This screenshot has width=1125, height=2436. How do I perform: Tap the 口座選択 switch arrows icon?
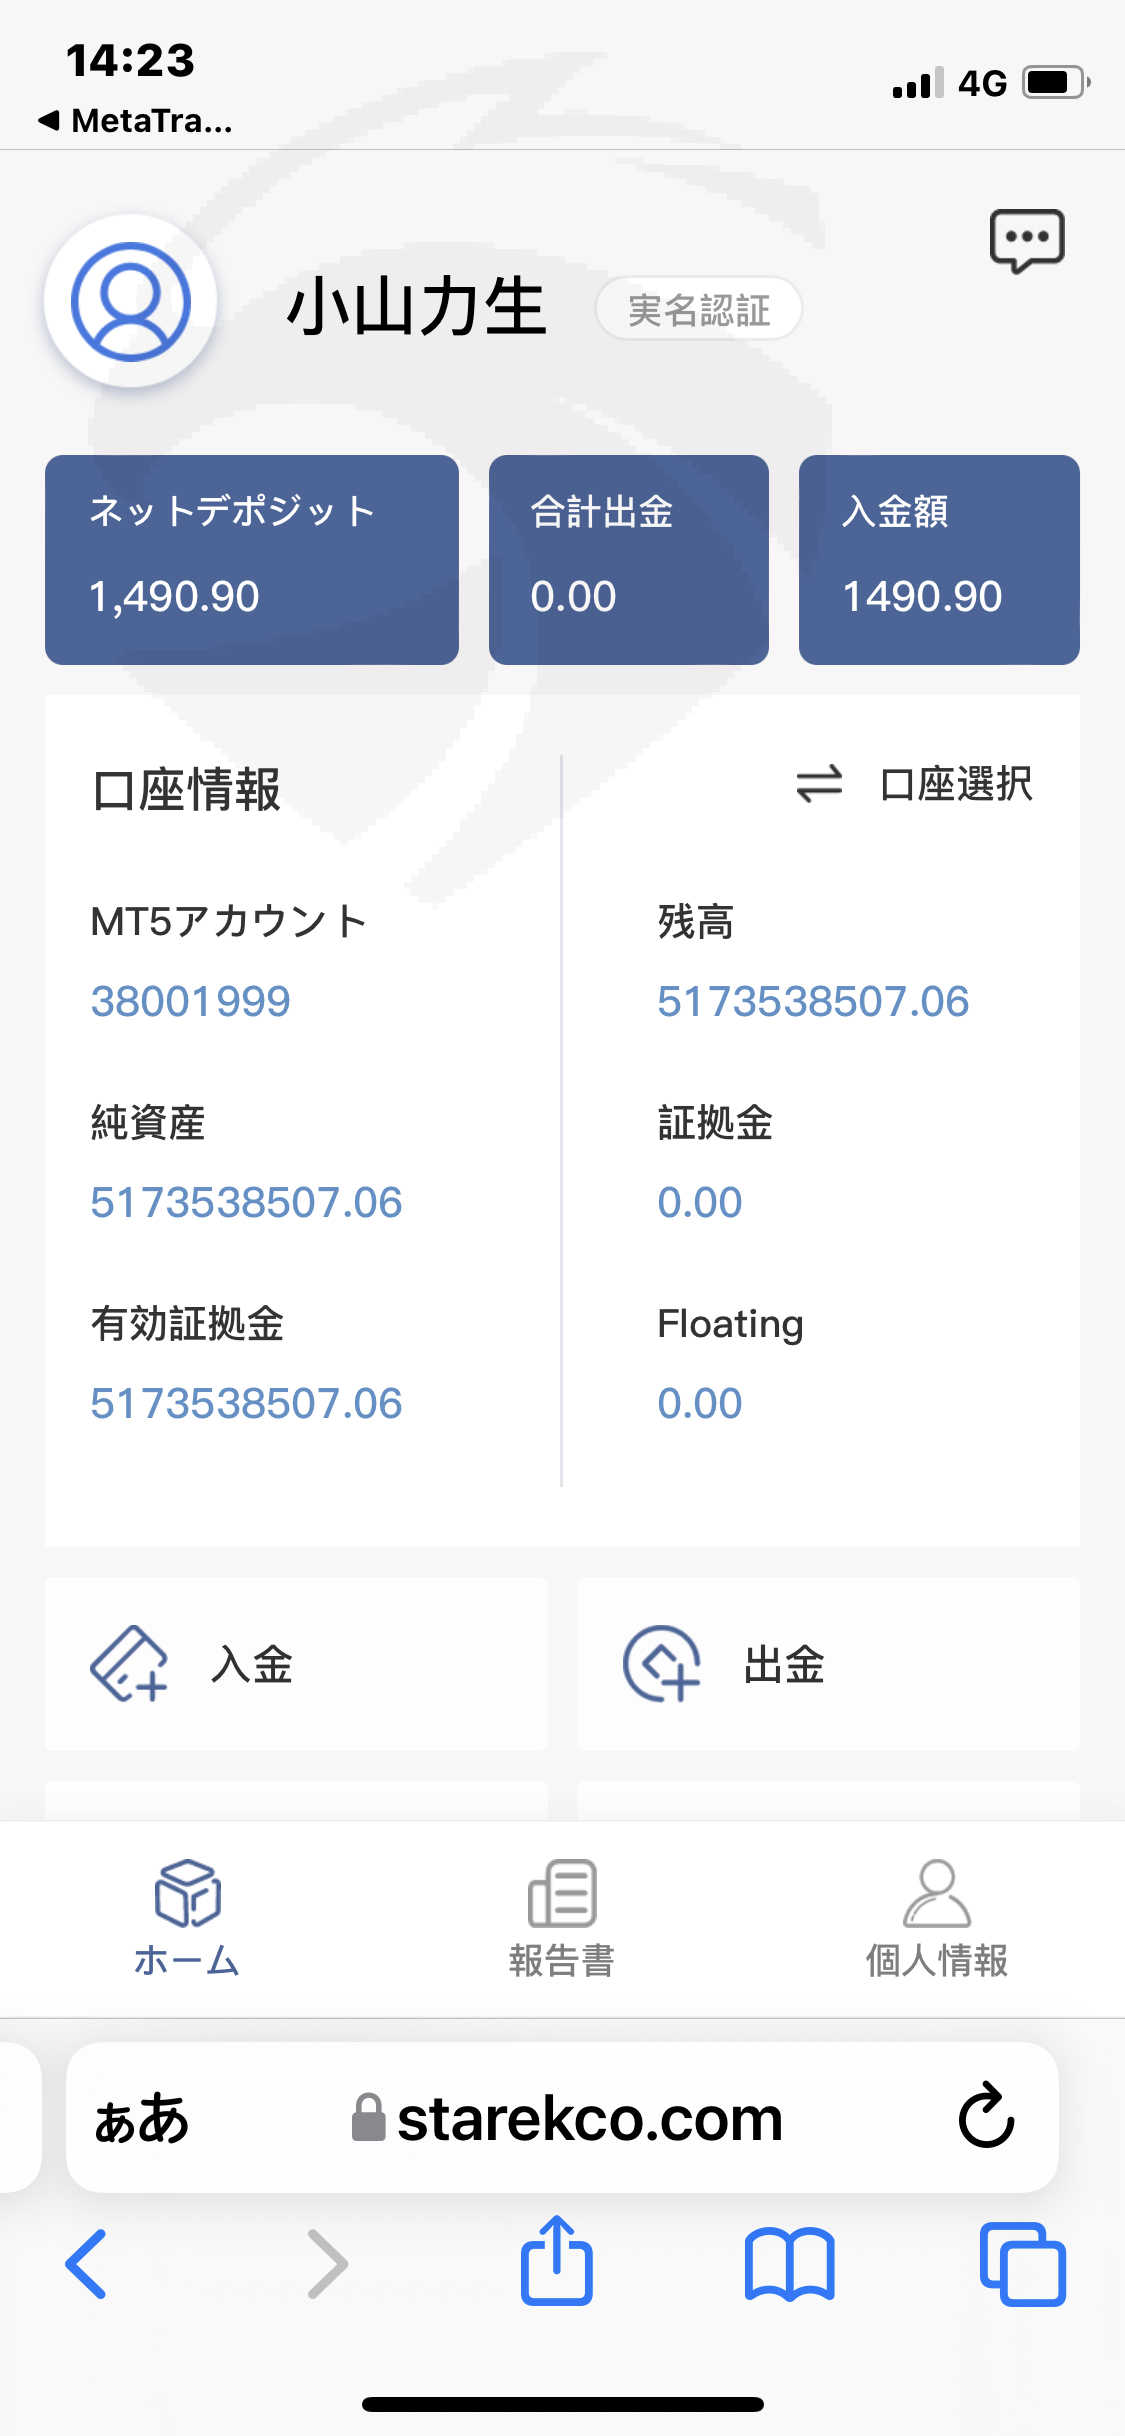pos(819,784)
